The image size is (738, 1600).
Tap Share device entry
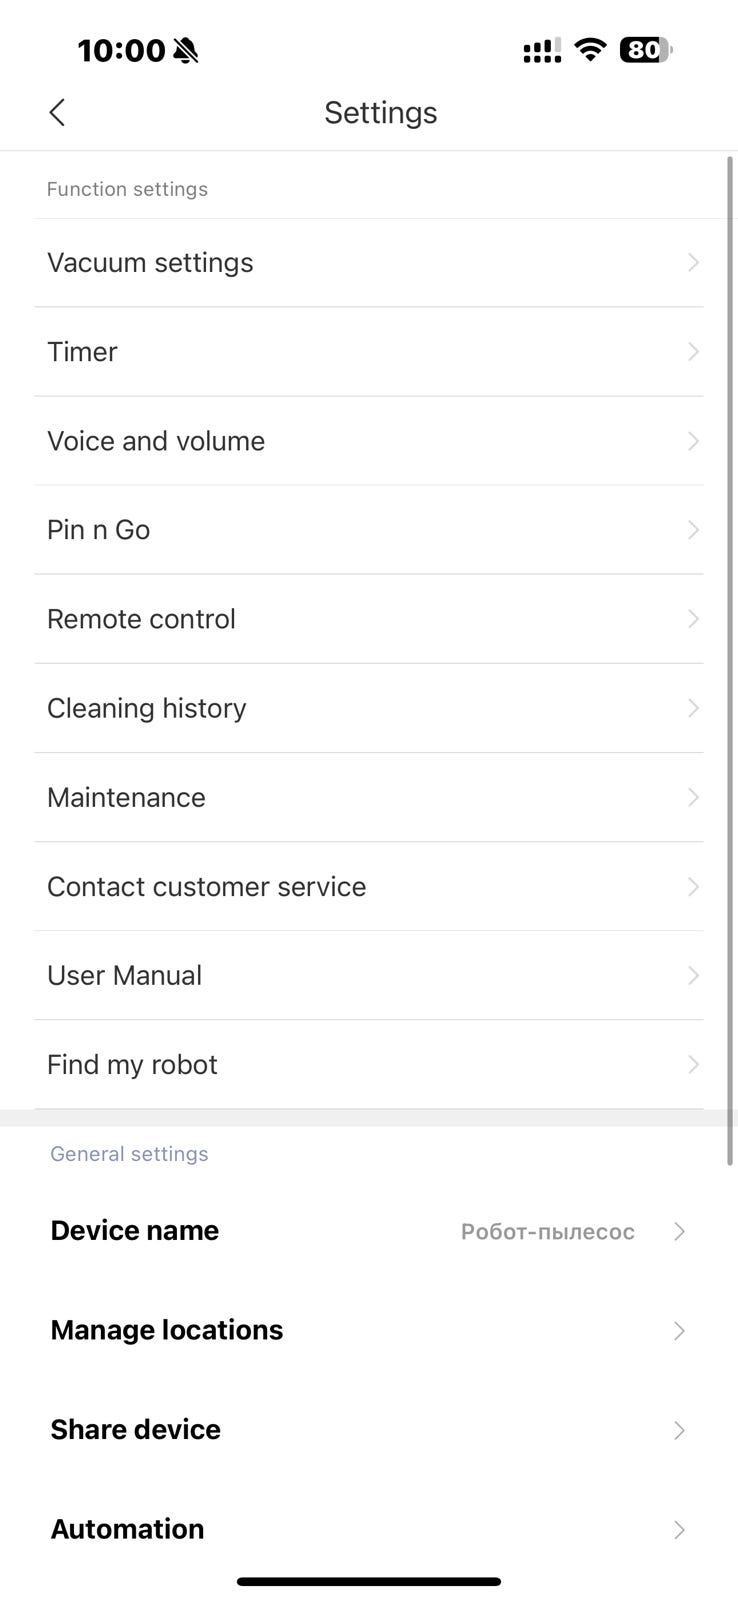369,1430
